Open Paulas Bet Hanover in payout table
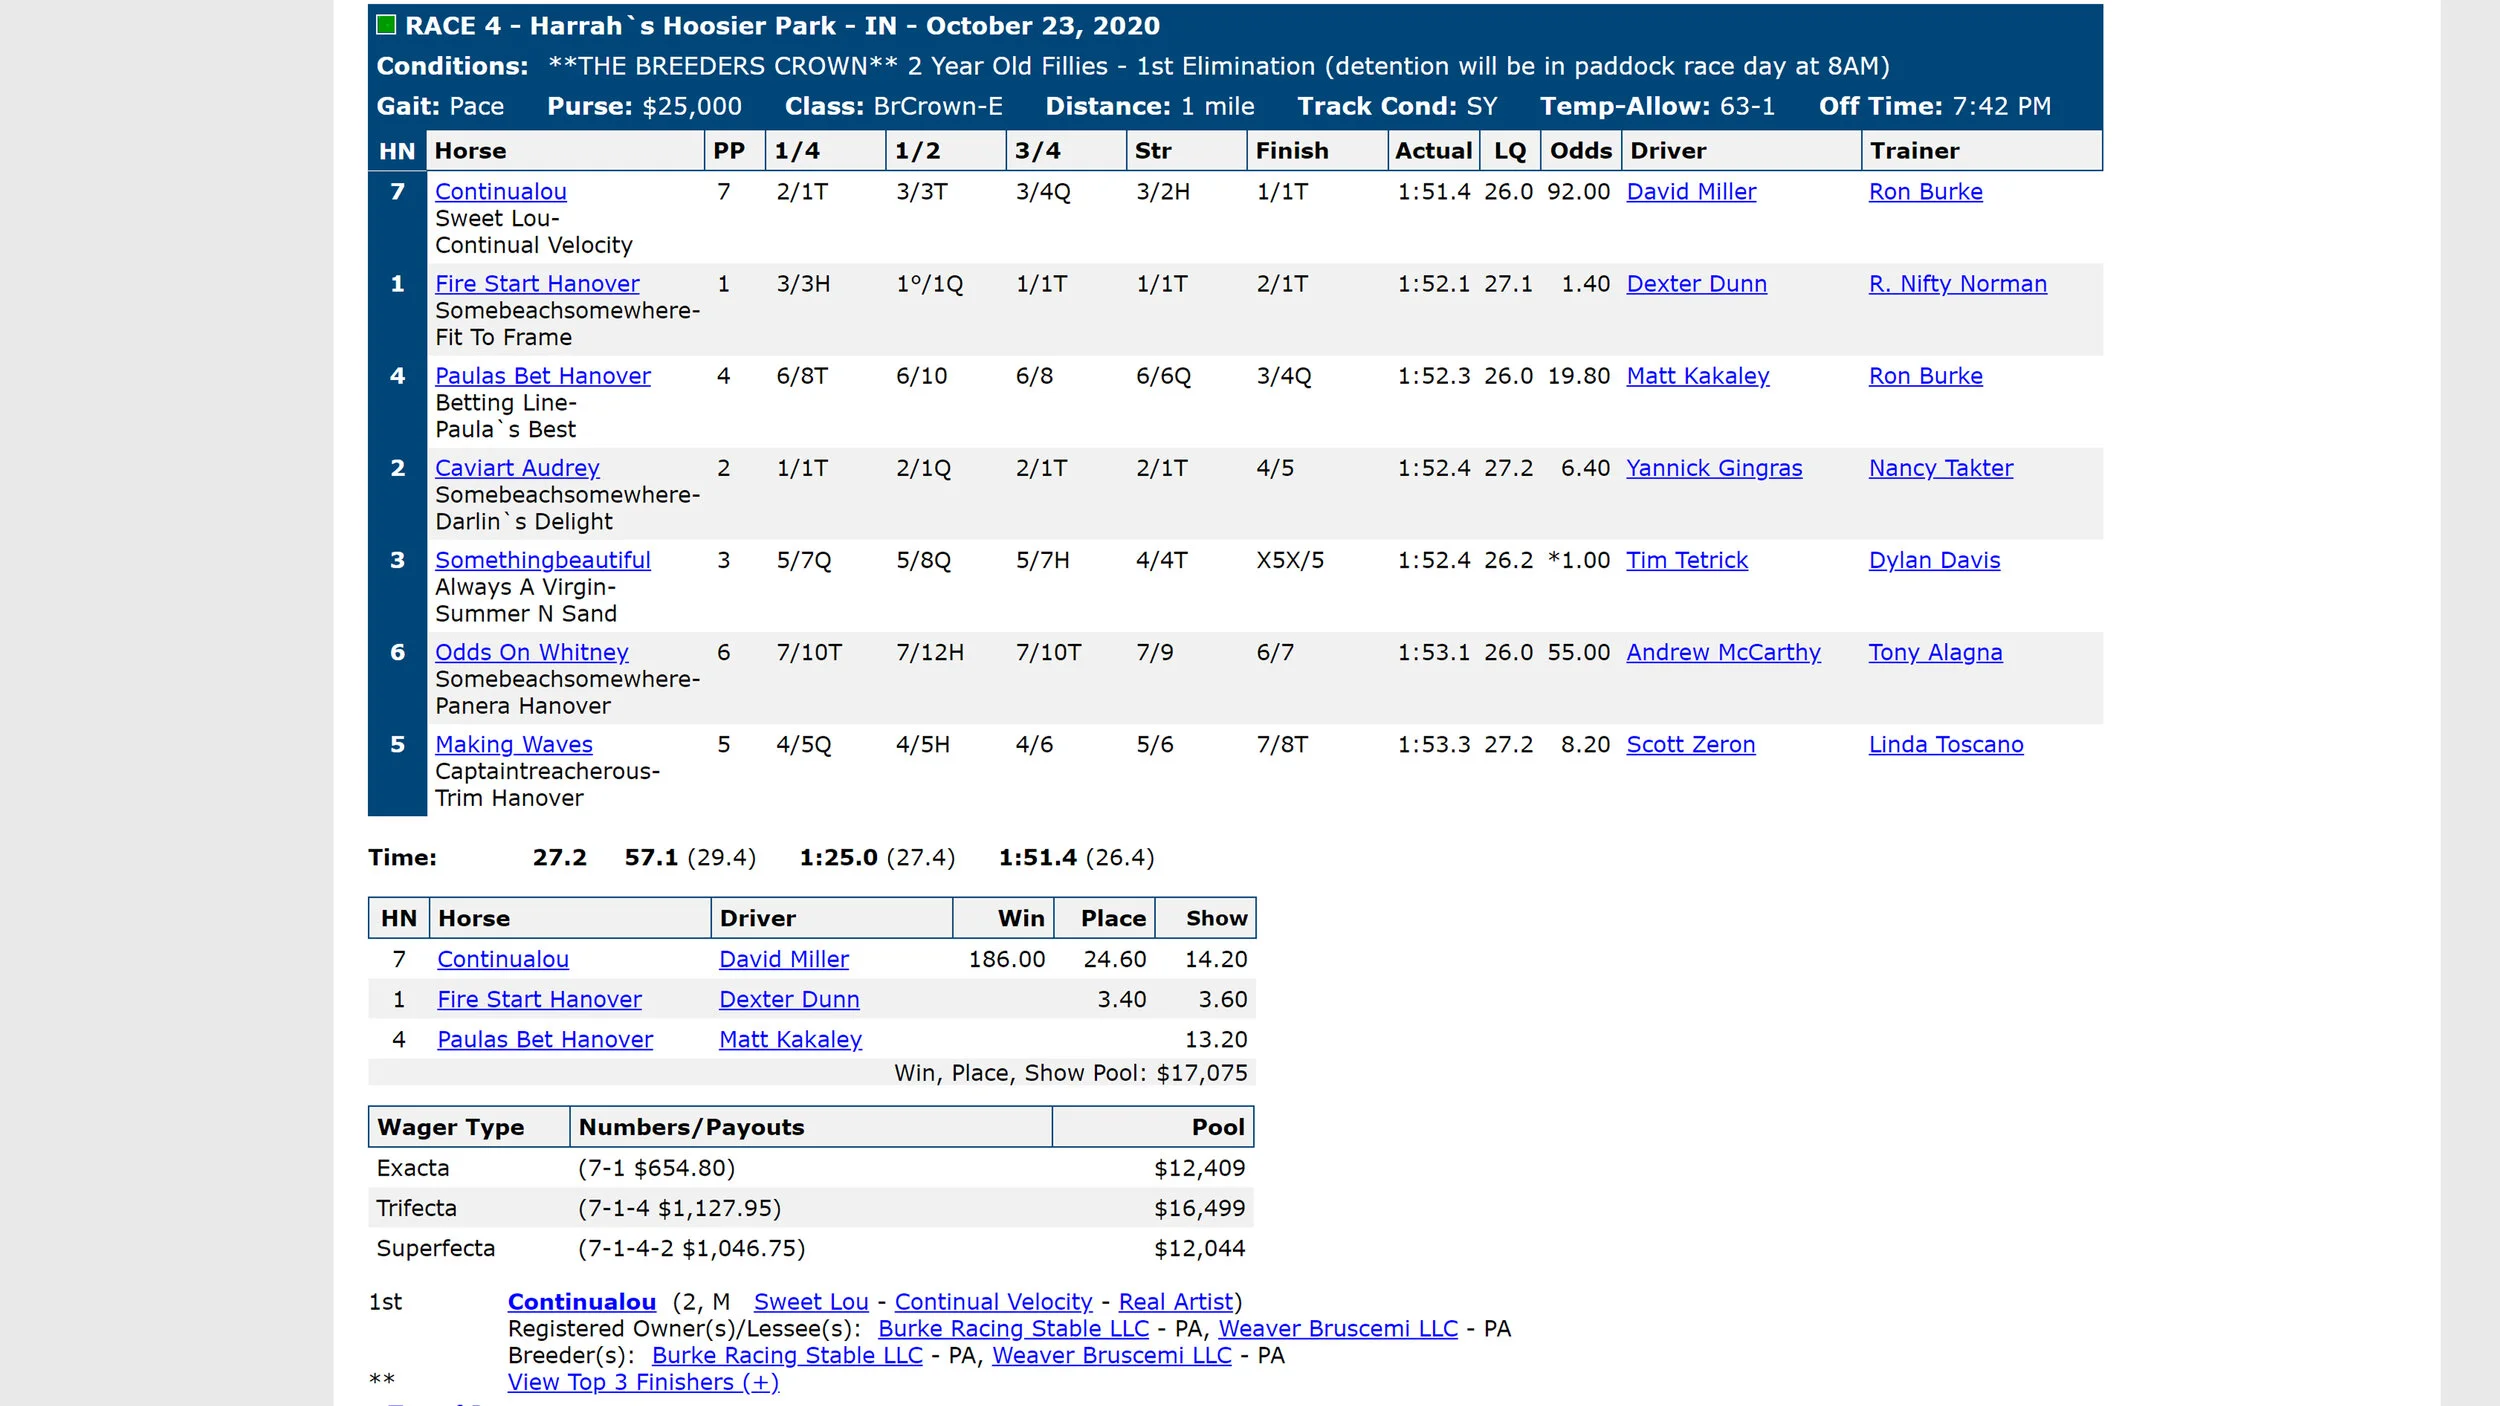The width and height of the screenshot is (2500, 1406). 545,1039
